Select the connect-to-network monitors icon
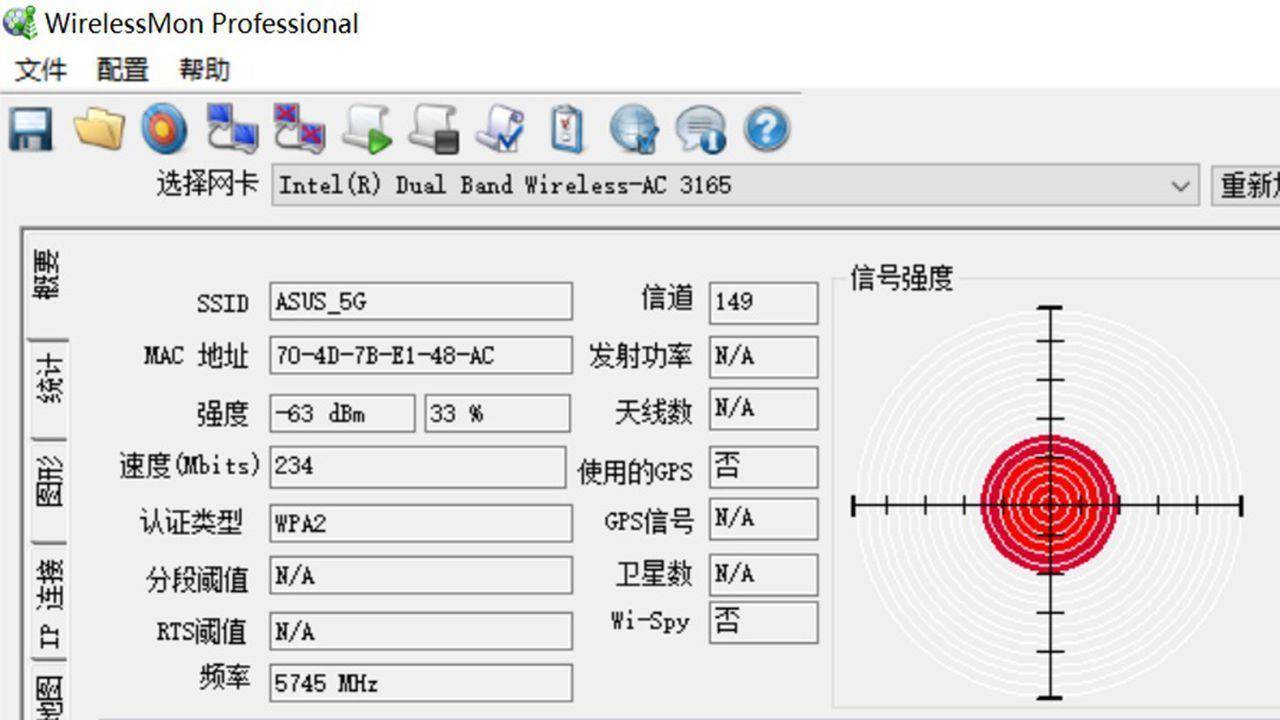The height and width of the screenshot is (720, 1280). coord(232,130)
